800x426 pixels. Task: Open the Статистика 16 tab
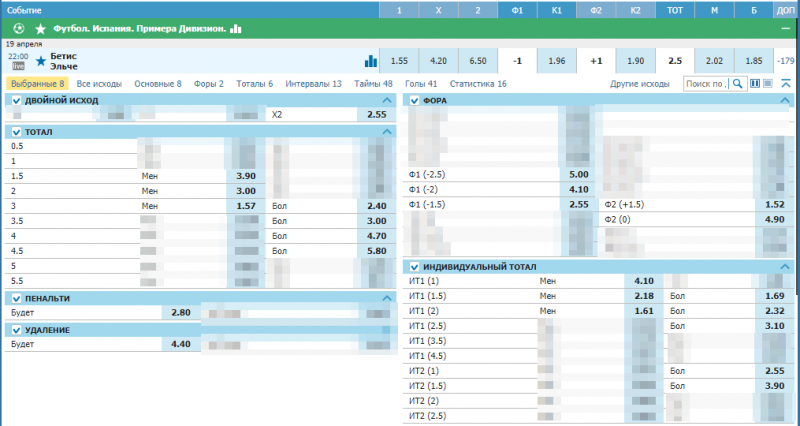click(x=478, y=84)
